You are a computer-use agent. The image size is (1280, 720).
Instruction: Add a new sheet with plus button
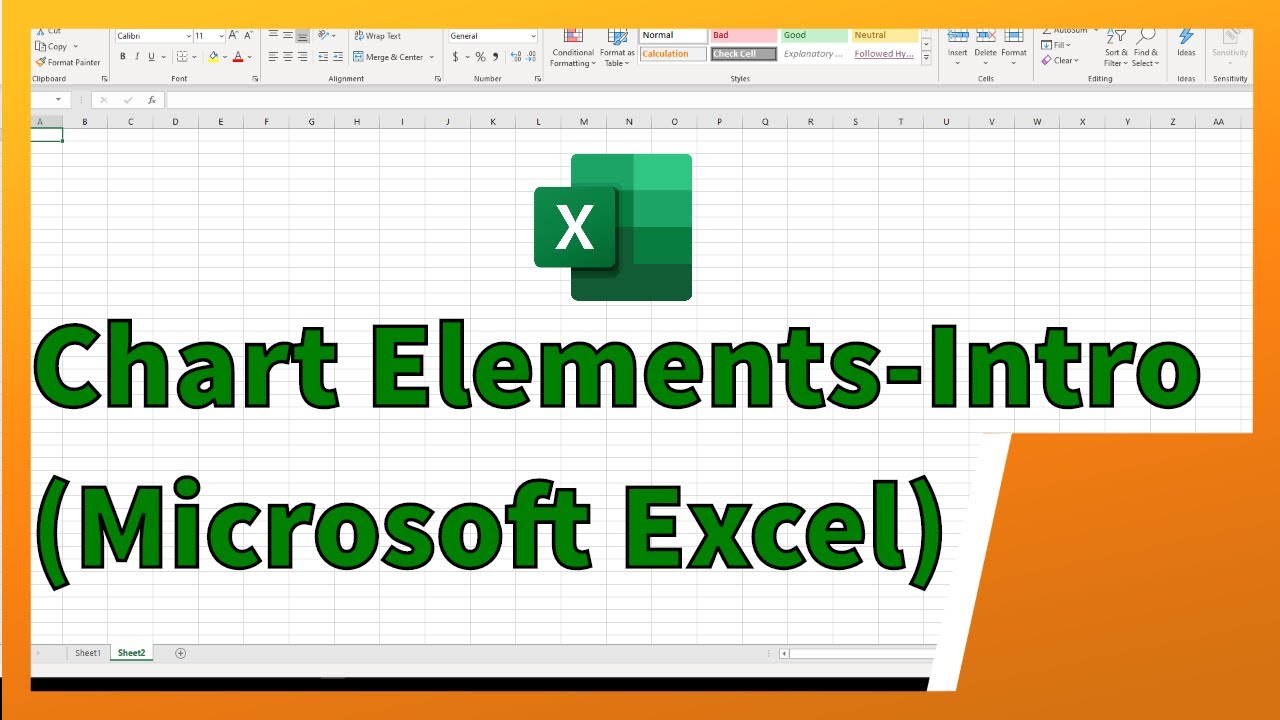click(x=181, y=653)
